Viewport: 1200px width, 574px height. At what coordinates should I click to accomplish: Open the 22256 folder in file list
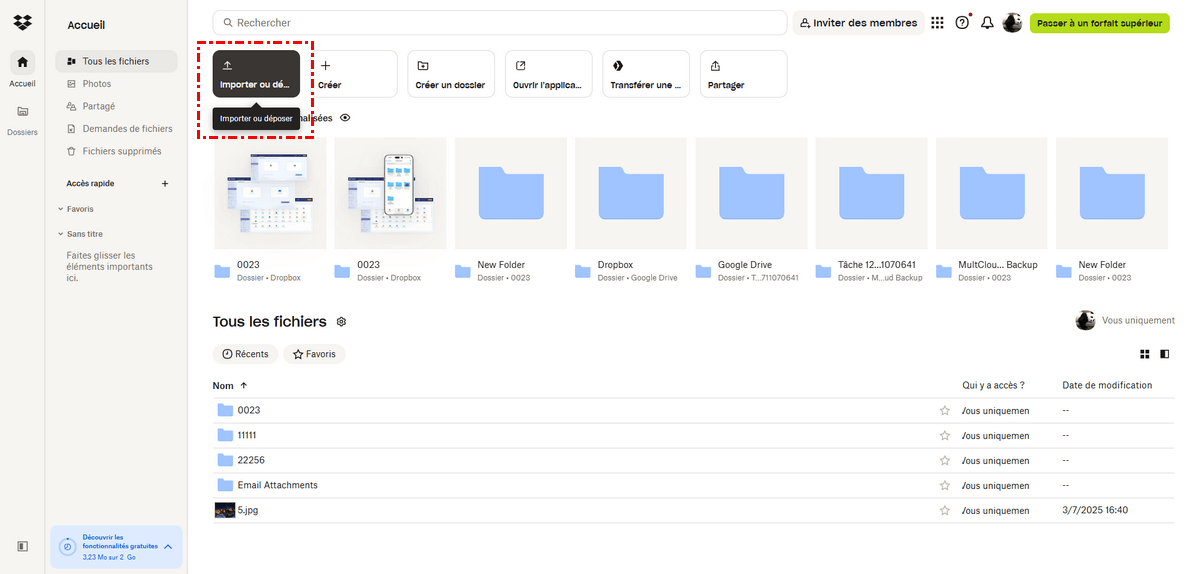point(251,460)
